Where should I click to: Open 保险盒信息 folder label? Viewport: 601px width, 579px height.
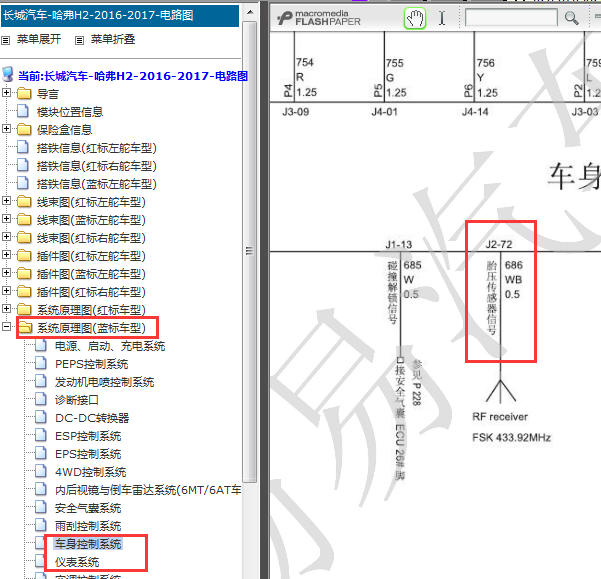click(x=64, y=130)
